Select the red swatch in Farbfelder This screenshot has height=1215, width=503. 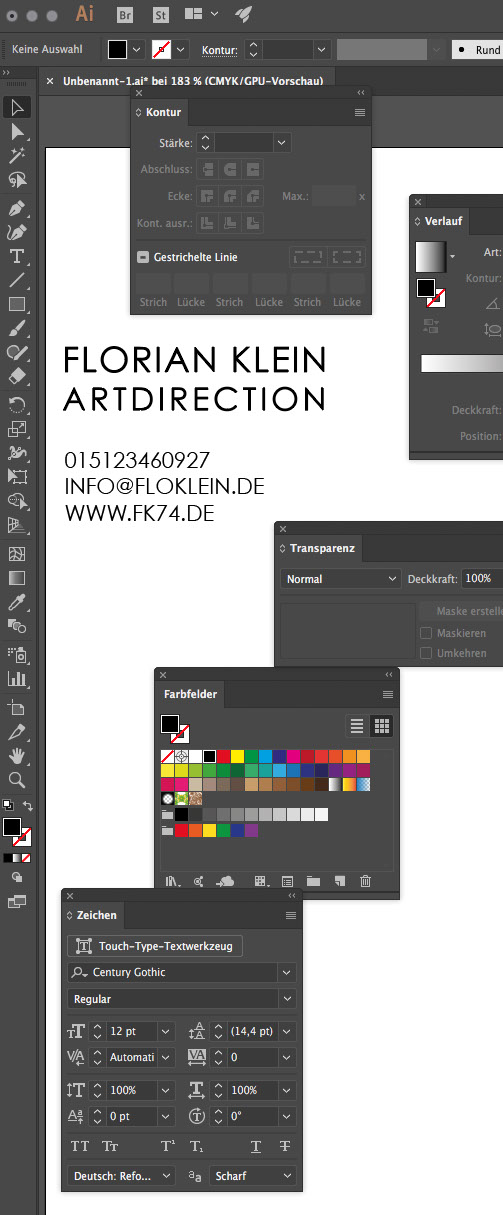[x=223, y=756]
